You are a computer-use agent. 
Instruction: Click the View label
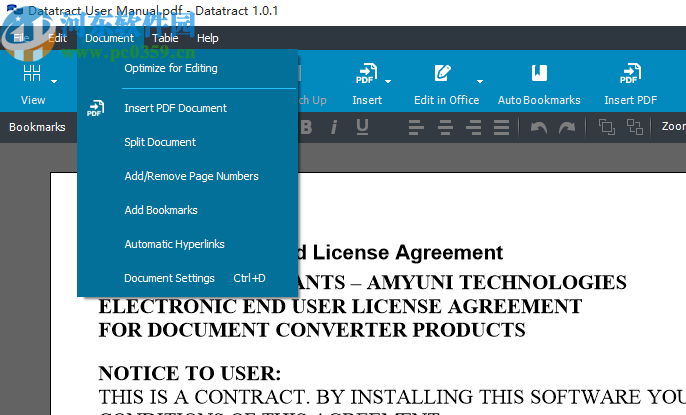point(33,100)
